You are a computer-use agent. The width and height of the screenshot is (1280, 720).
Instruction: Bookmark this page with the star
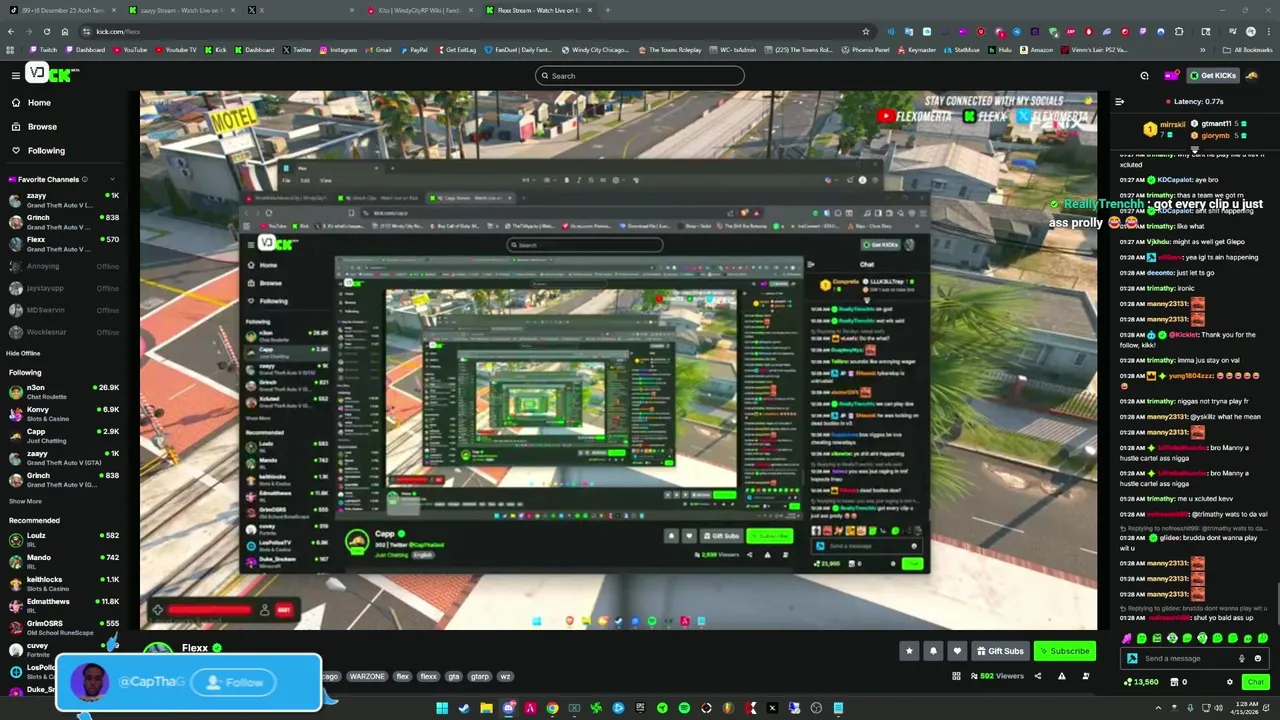click(865, 31)
